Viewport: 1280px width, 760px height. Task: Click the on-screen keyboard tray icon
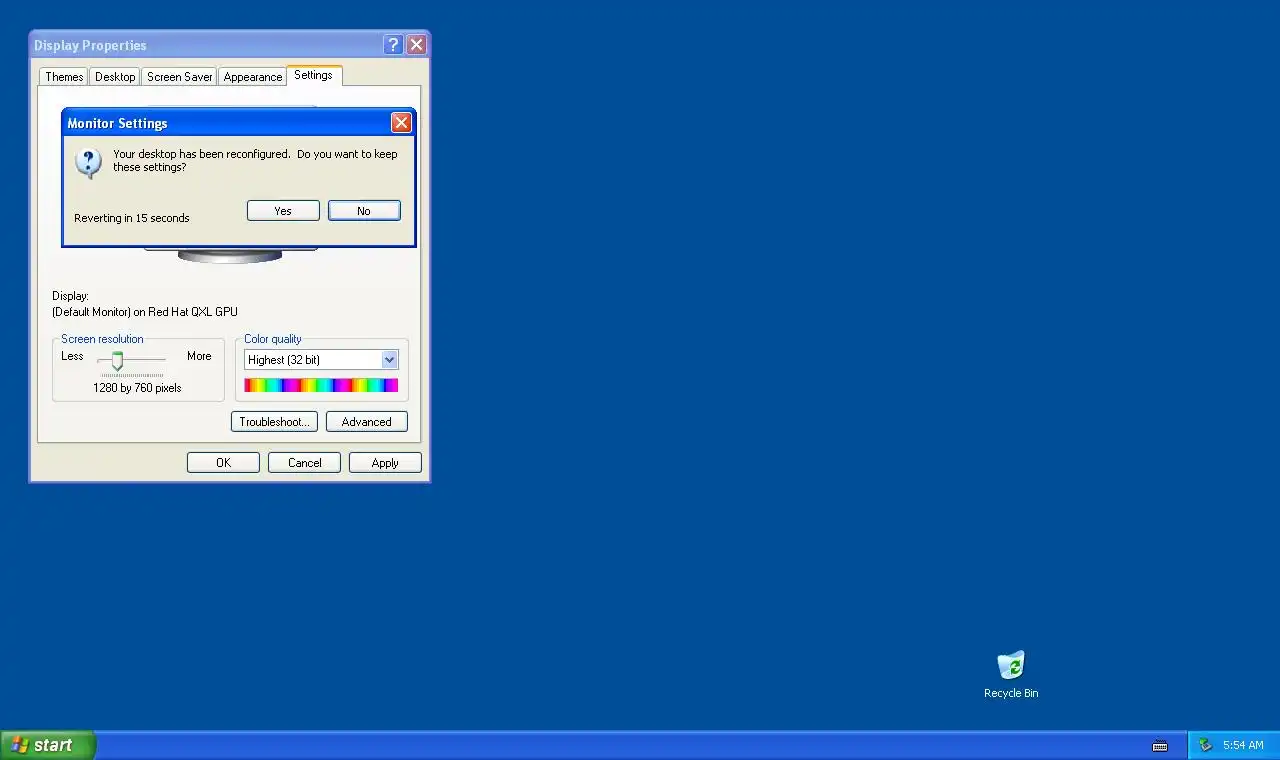click(1160, 745)
